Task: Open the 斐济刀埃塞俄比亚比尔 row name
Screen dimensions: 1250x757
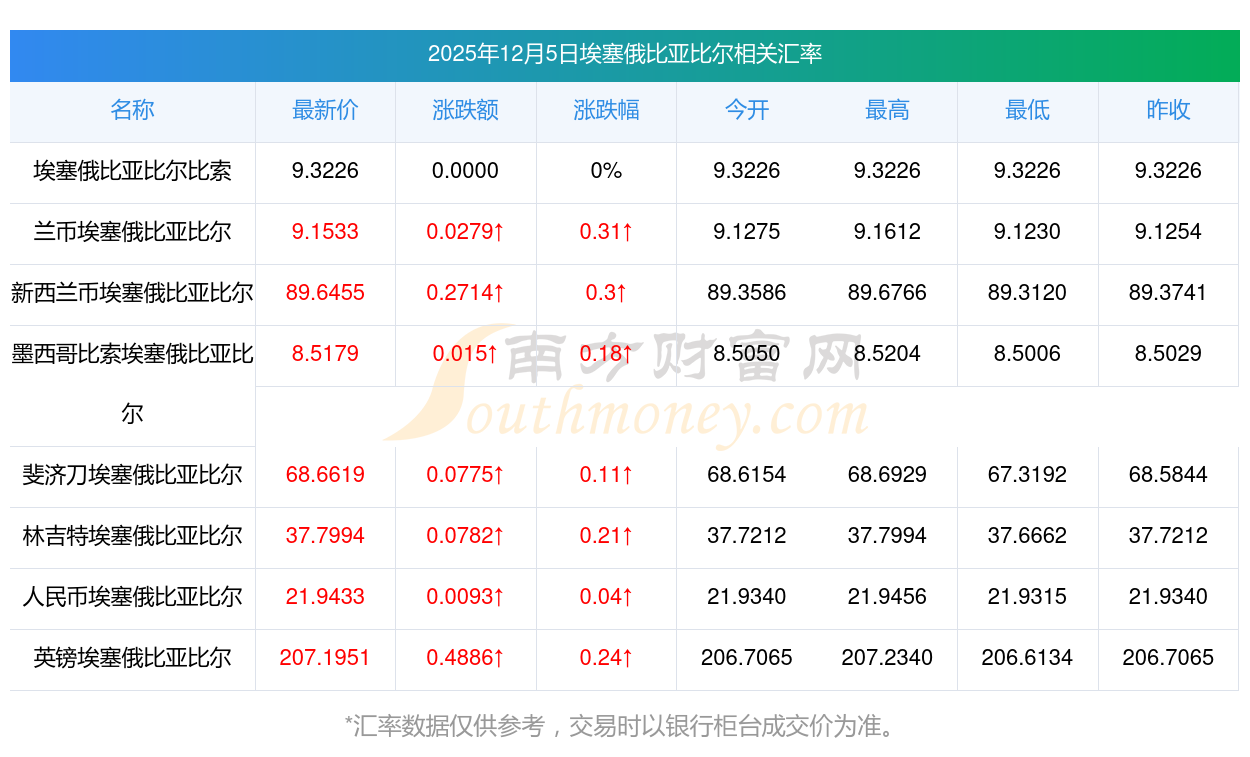Action: 132,475
